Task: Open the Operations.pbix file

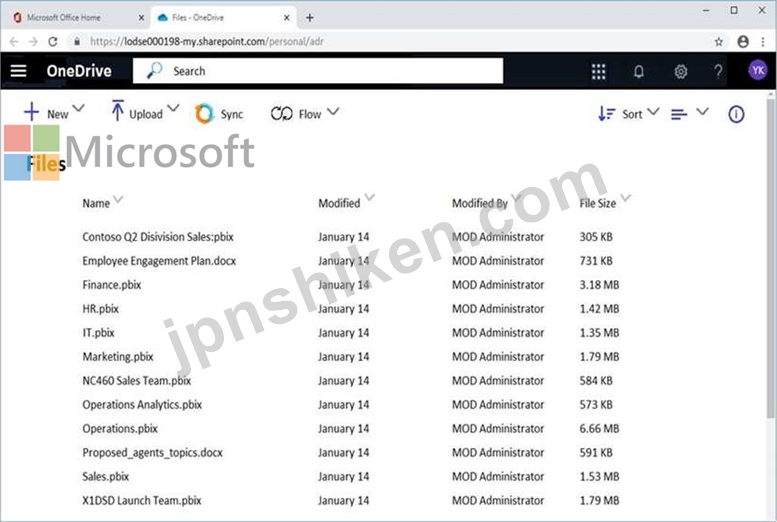Action: point(120,428)
